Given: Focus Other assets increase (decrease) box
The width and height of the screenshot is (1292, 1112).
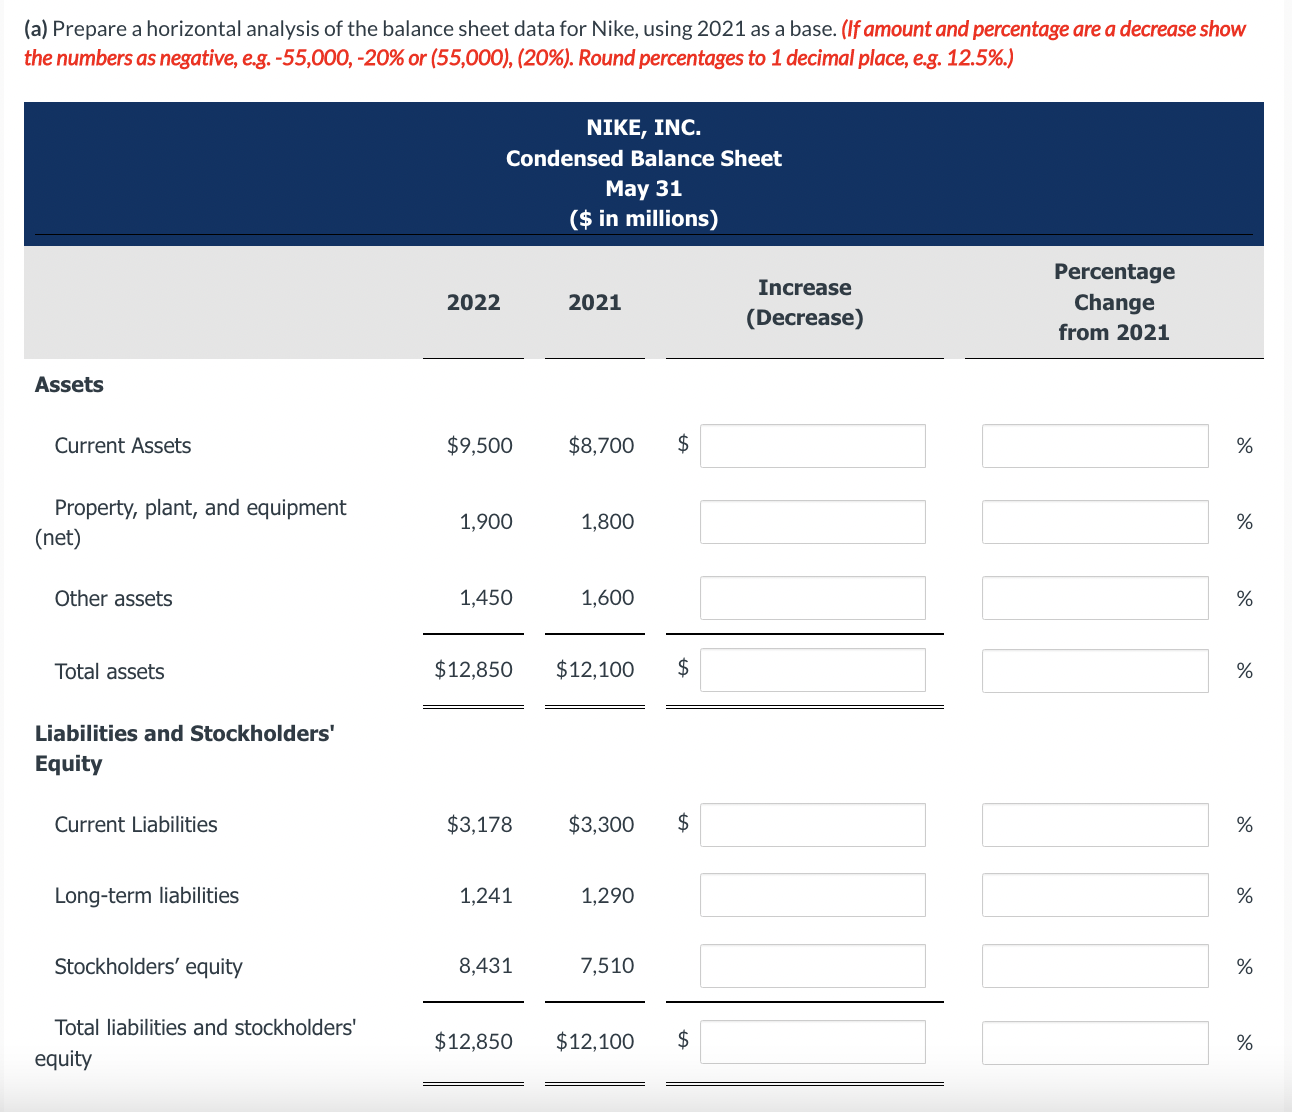Looking at the screenshot, I should pos(813,598).
